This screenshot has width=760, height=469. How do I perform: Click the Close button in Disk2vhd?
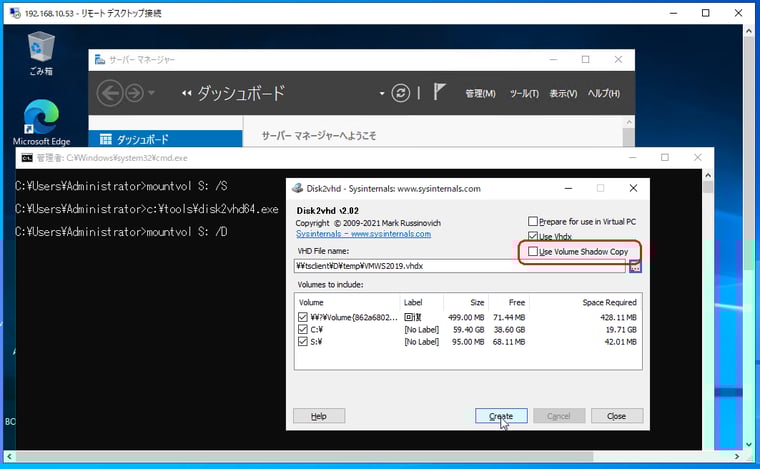[x=617, y=416]
